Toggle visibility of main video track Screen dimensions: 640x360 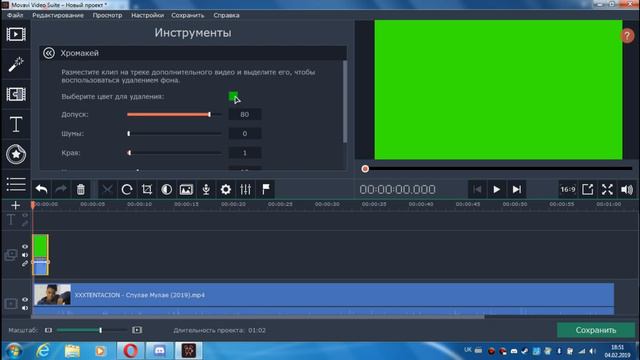pyautogui.click(x=25, y=300)
